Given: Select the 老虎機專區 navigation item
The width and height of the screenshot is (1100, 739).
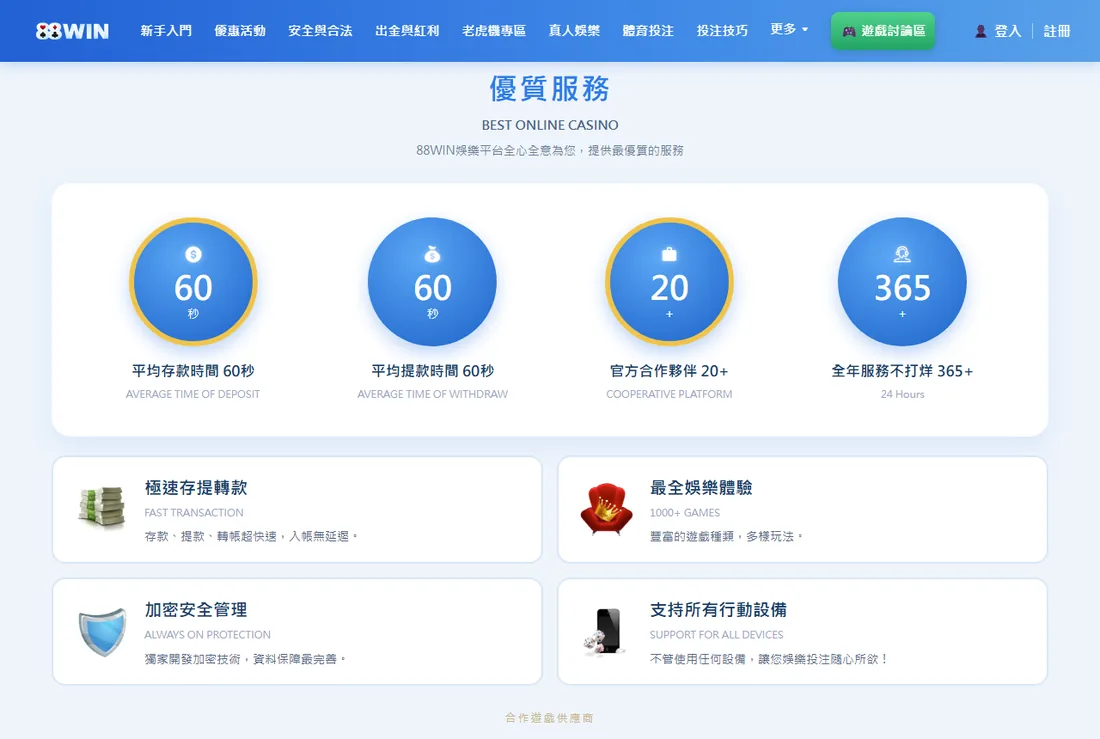Looking at the screenshot, I should [494, 31].
